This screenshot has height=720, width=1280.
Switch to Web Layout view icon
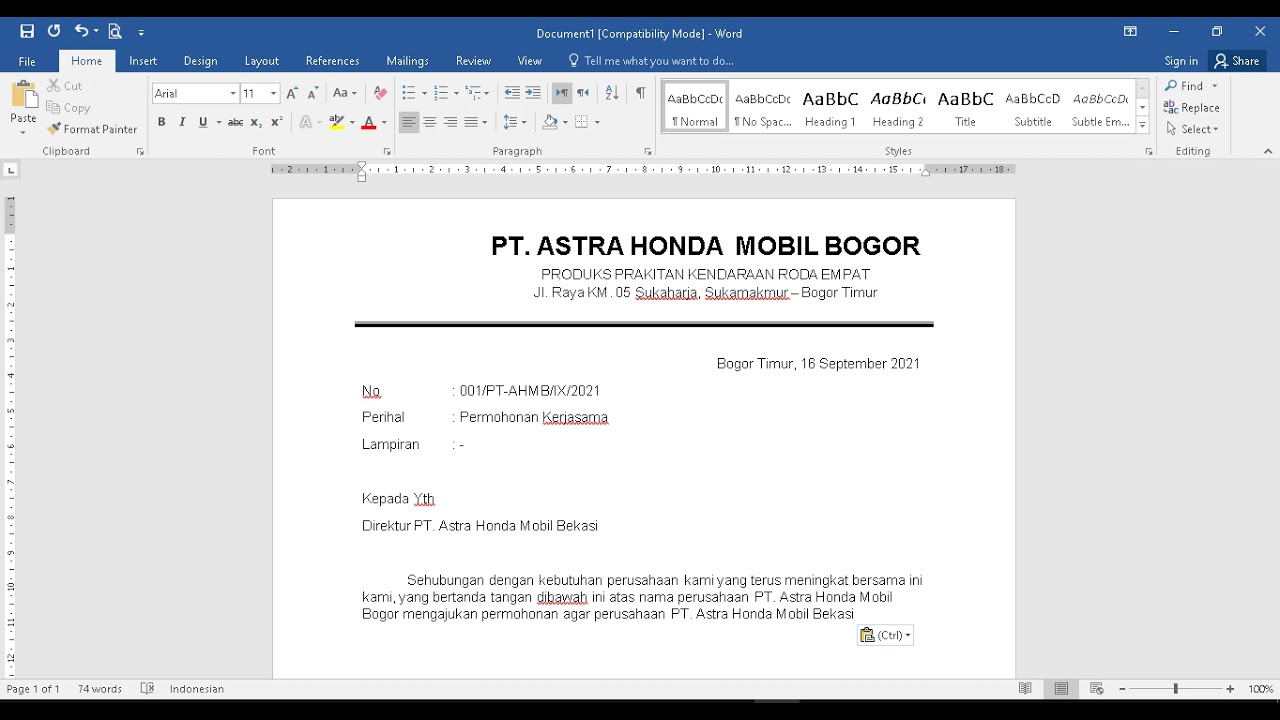tap(1097, 689)
